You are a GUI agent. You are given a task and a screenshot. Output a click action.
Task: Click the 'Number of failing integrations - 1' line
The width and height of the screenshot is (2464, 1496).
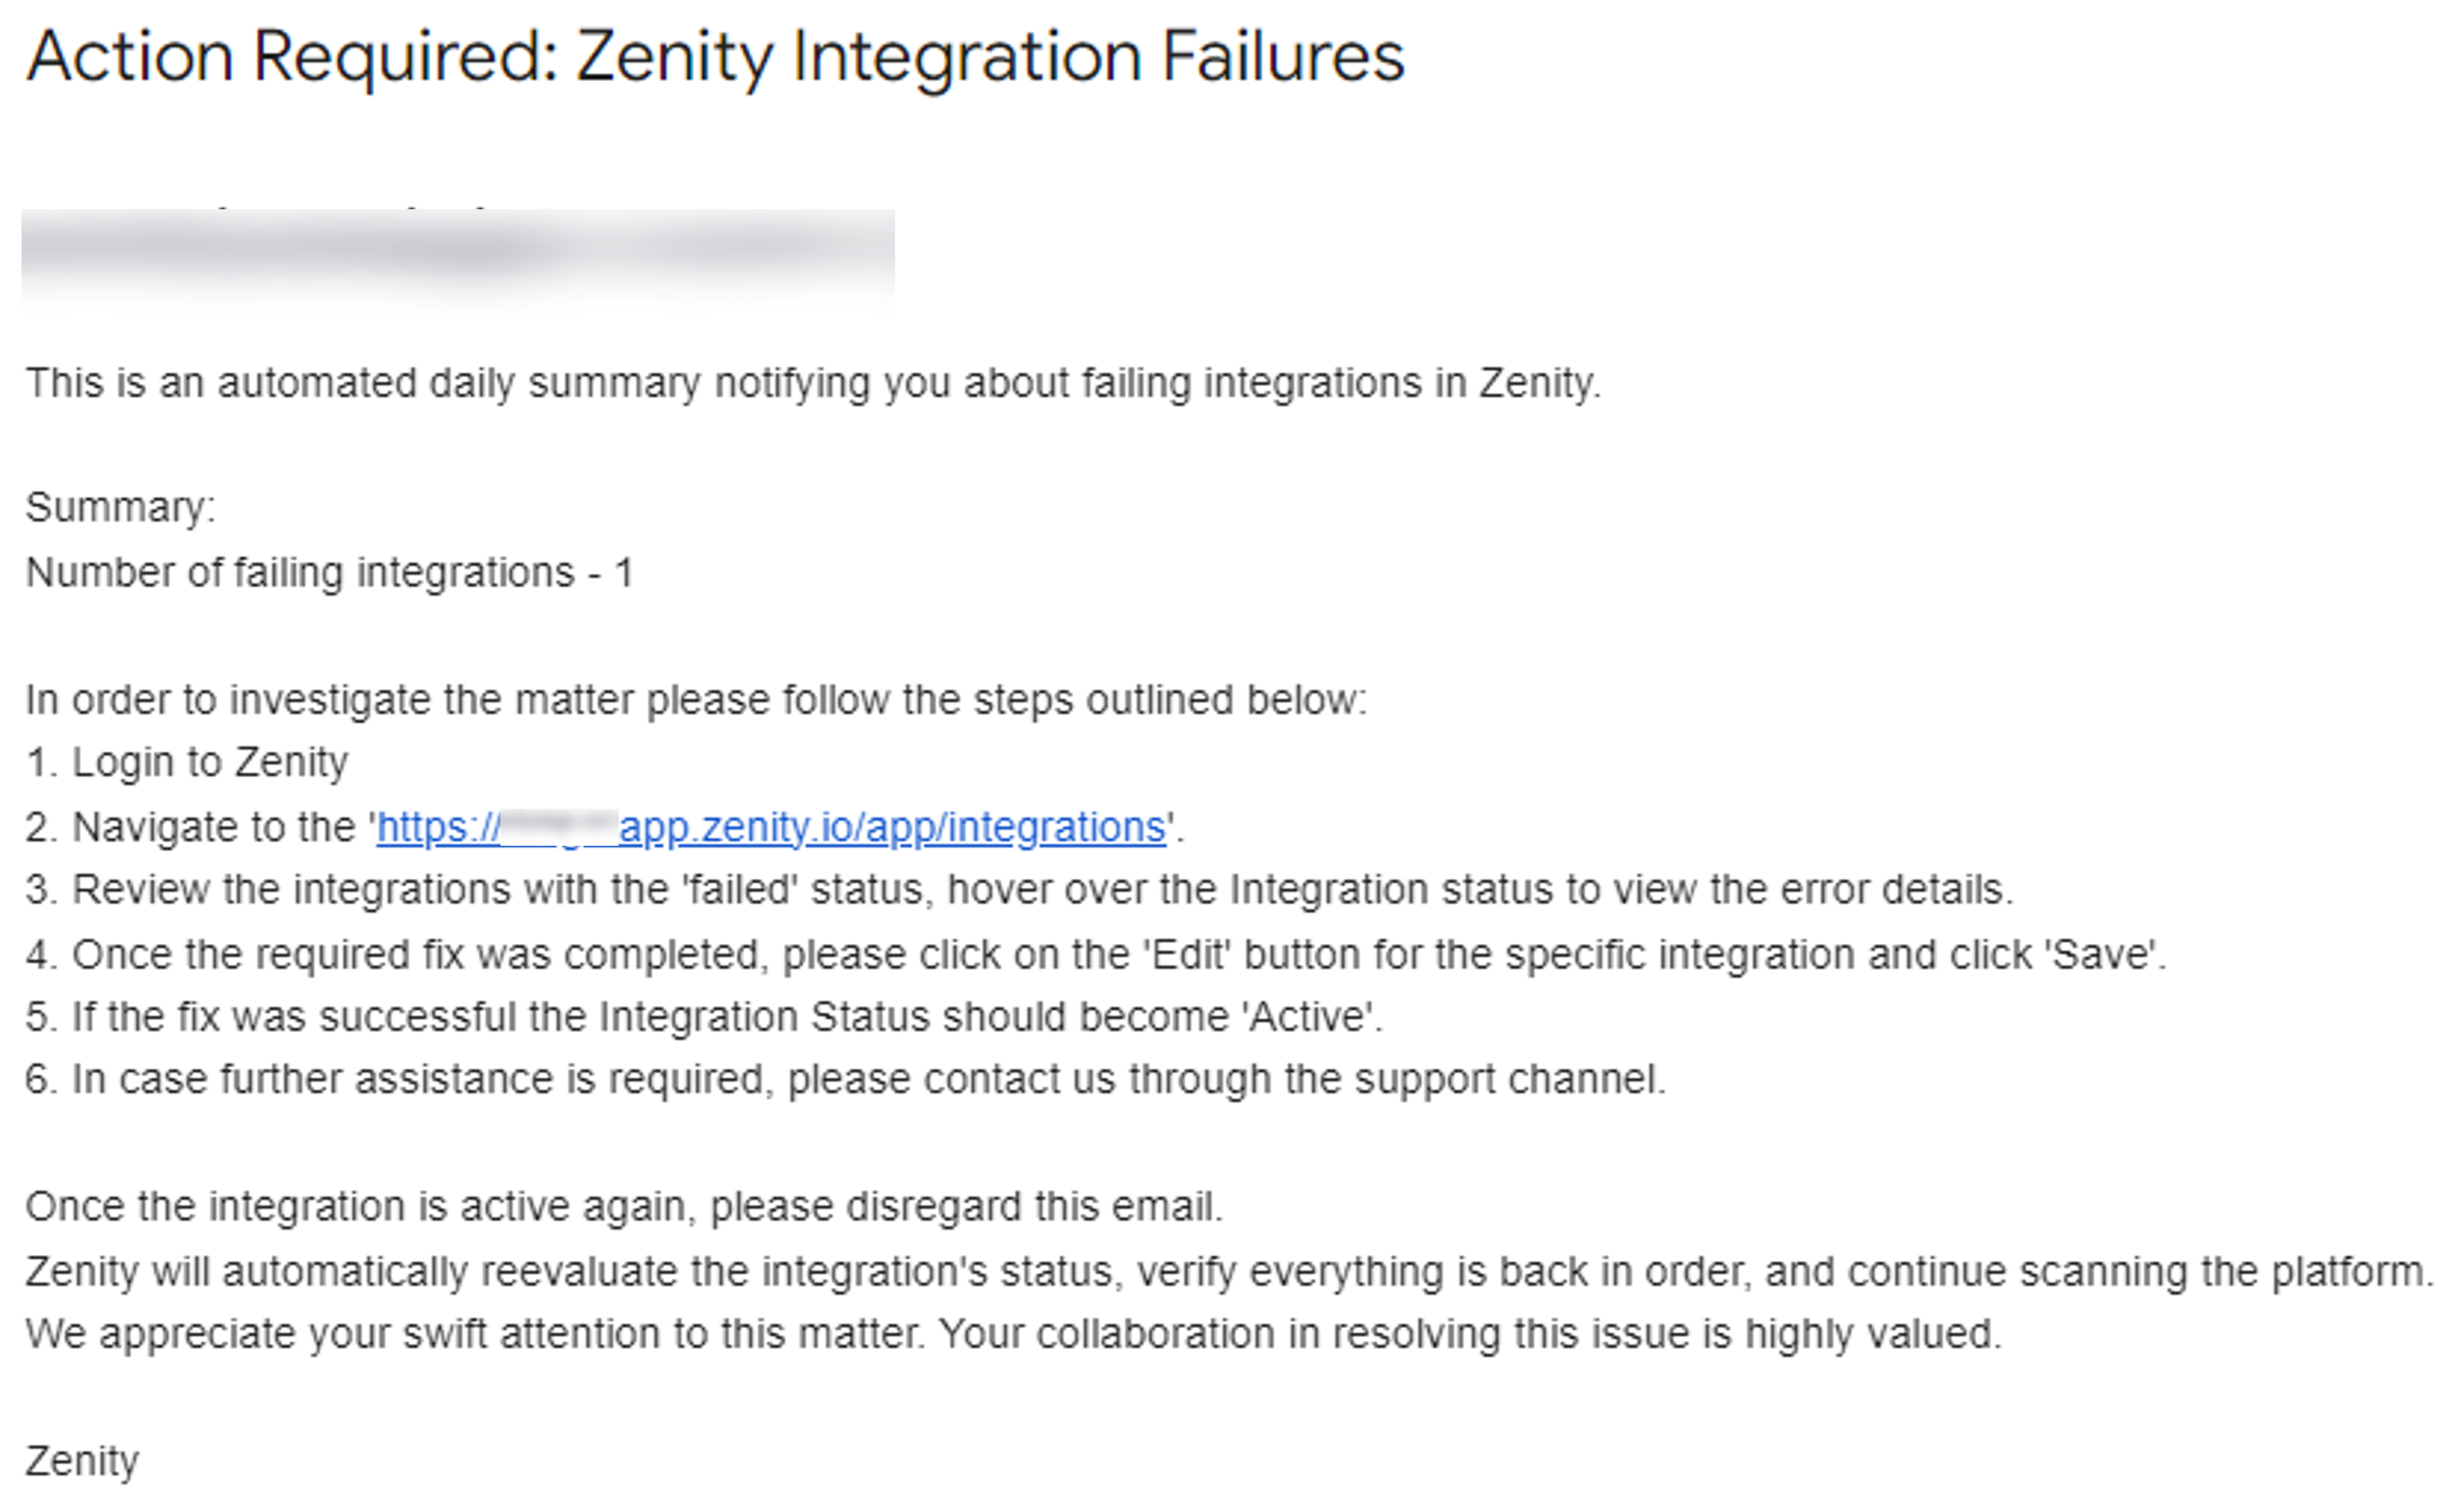tap(329, 573)
